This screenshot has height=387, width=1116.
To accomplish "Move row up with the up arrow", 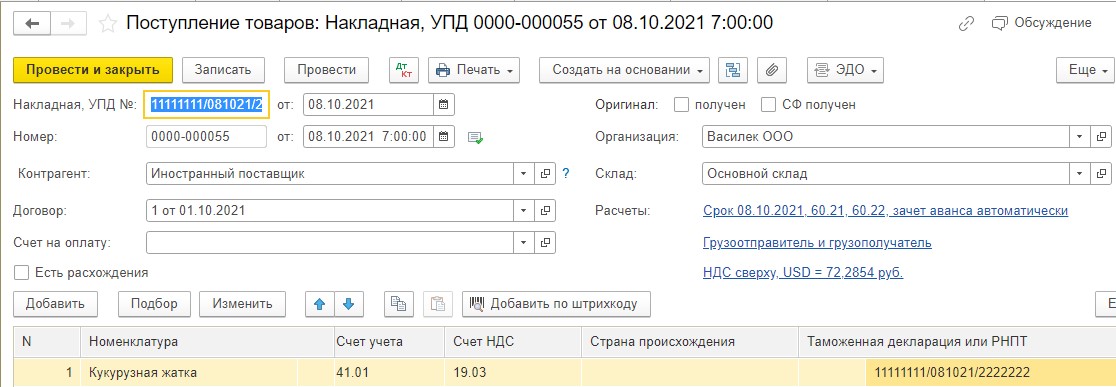I will tap(320, 304).
